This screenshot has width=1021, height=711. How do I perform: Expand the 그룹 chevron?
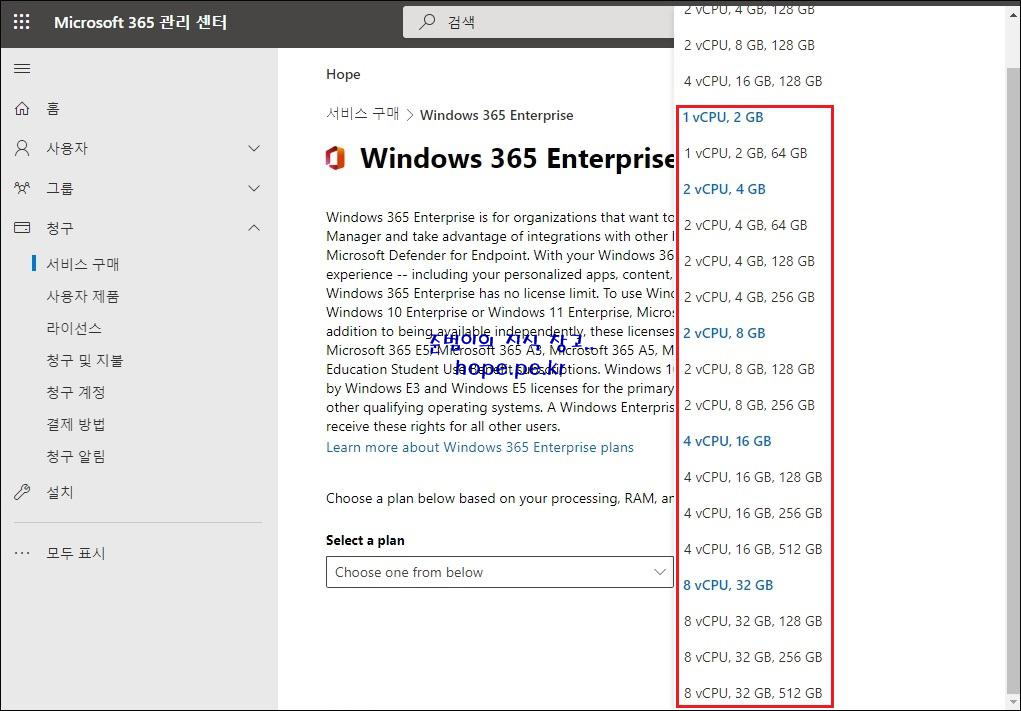tap(255, 188)
